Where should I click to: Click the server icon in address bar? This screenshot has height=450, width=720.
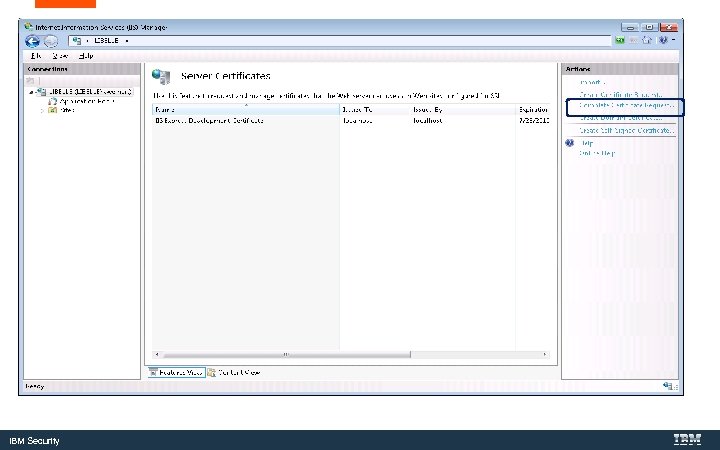click(x=77, y=41)
